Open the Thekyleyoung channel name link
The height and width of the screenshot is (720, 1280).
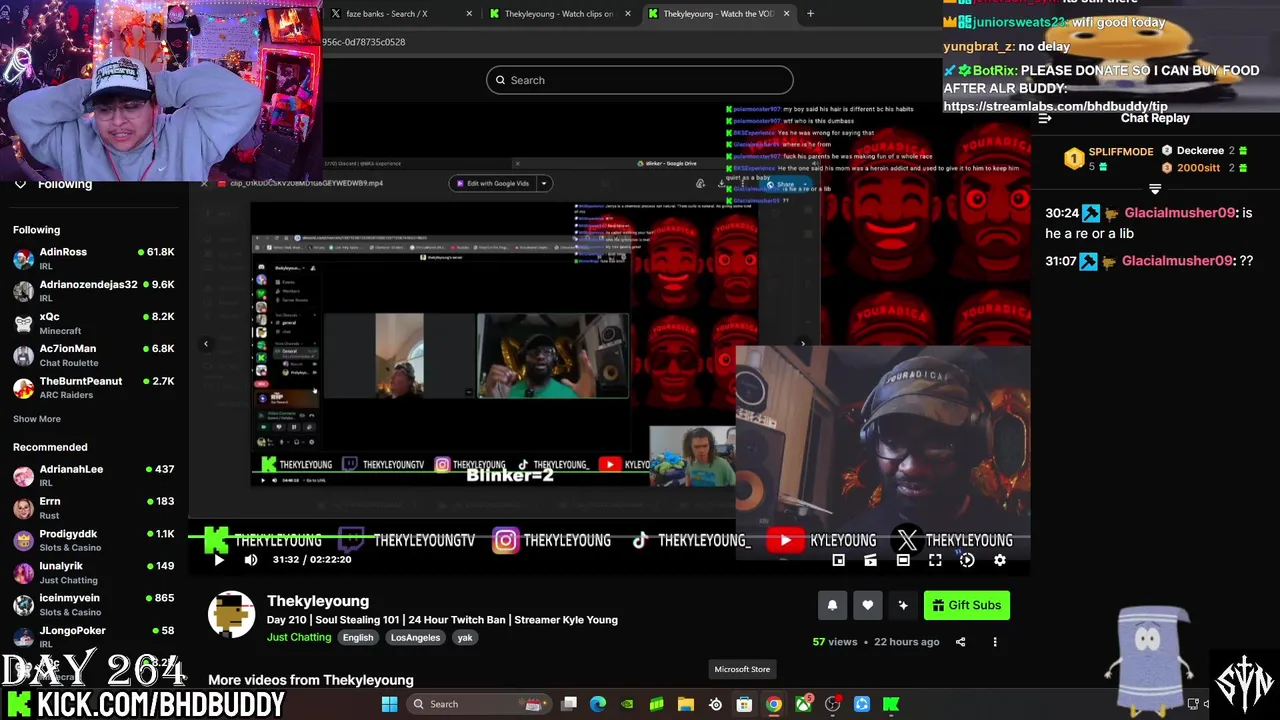(x=318, y=601)
